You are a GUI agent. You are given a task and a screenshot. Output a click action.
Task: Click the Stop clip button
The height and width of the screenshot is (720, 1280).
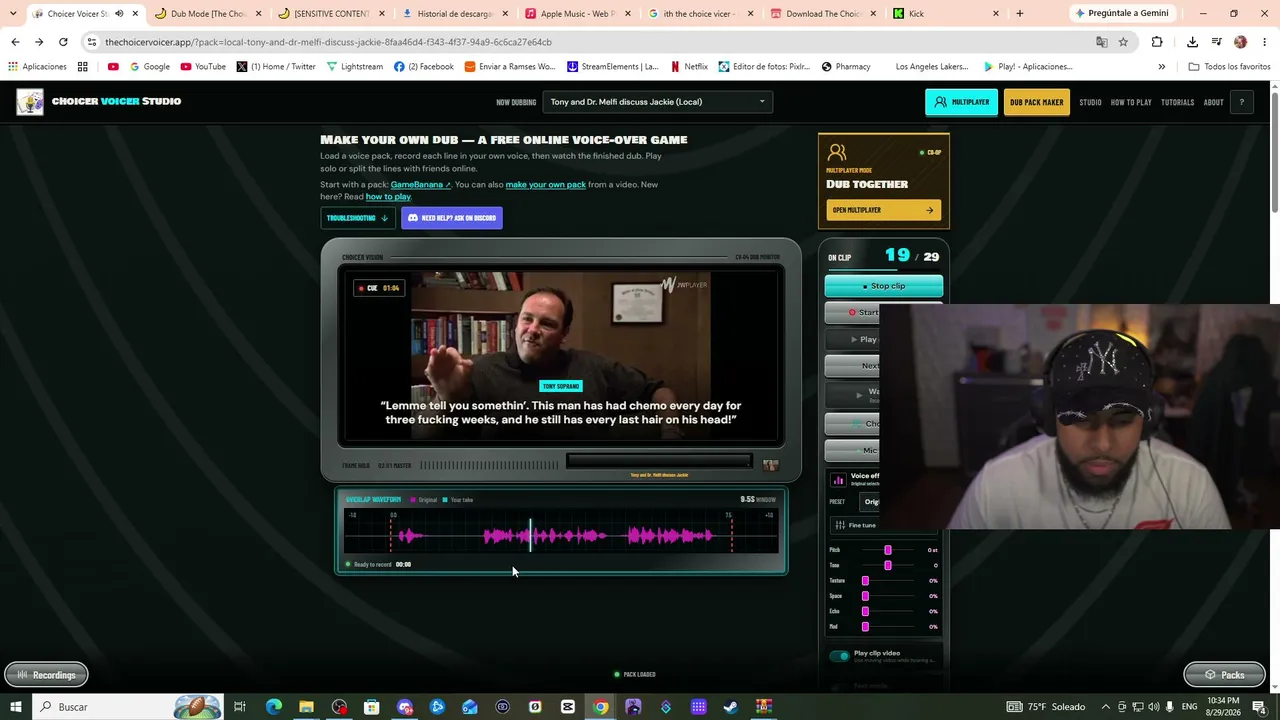(x=883, y=286)
